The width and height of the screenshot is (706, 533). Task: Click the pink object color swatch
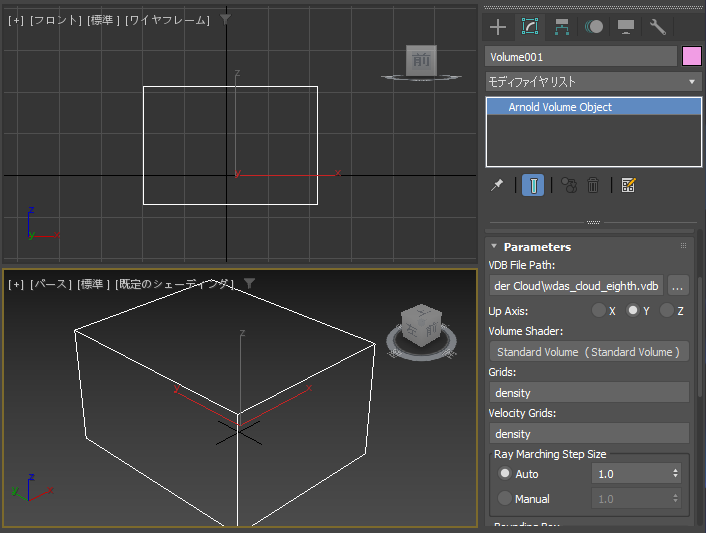[692, 57]
